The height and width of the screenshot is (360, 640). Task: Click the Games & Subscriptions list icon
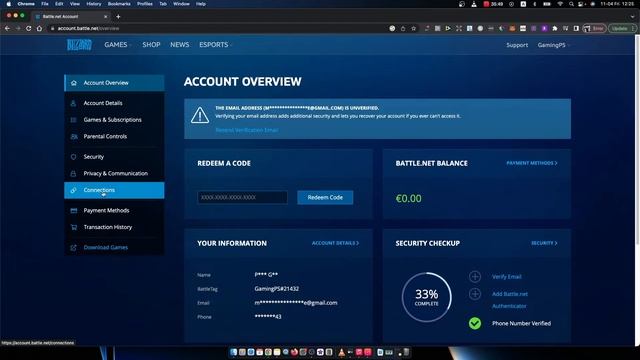(x=73, y=120)
